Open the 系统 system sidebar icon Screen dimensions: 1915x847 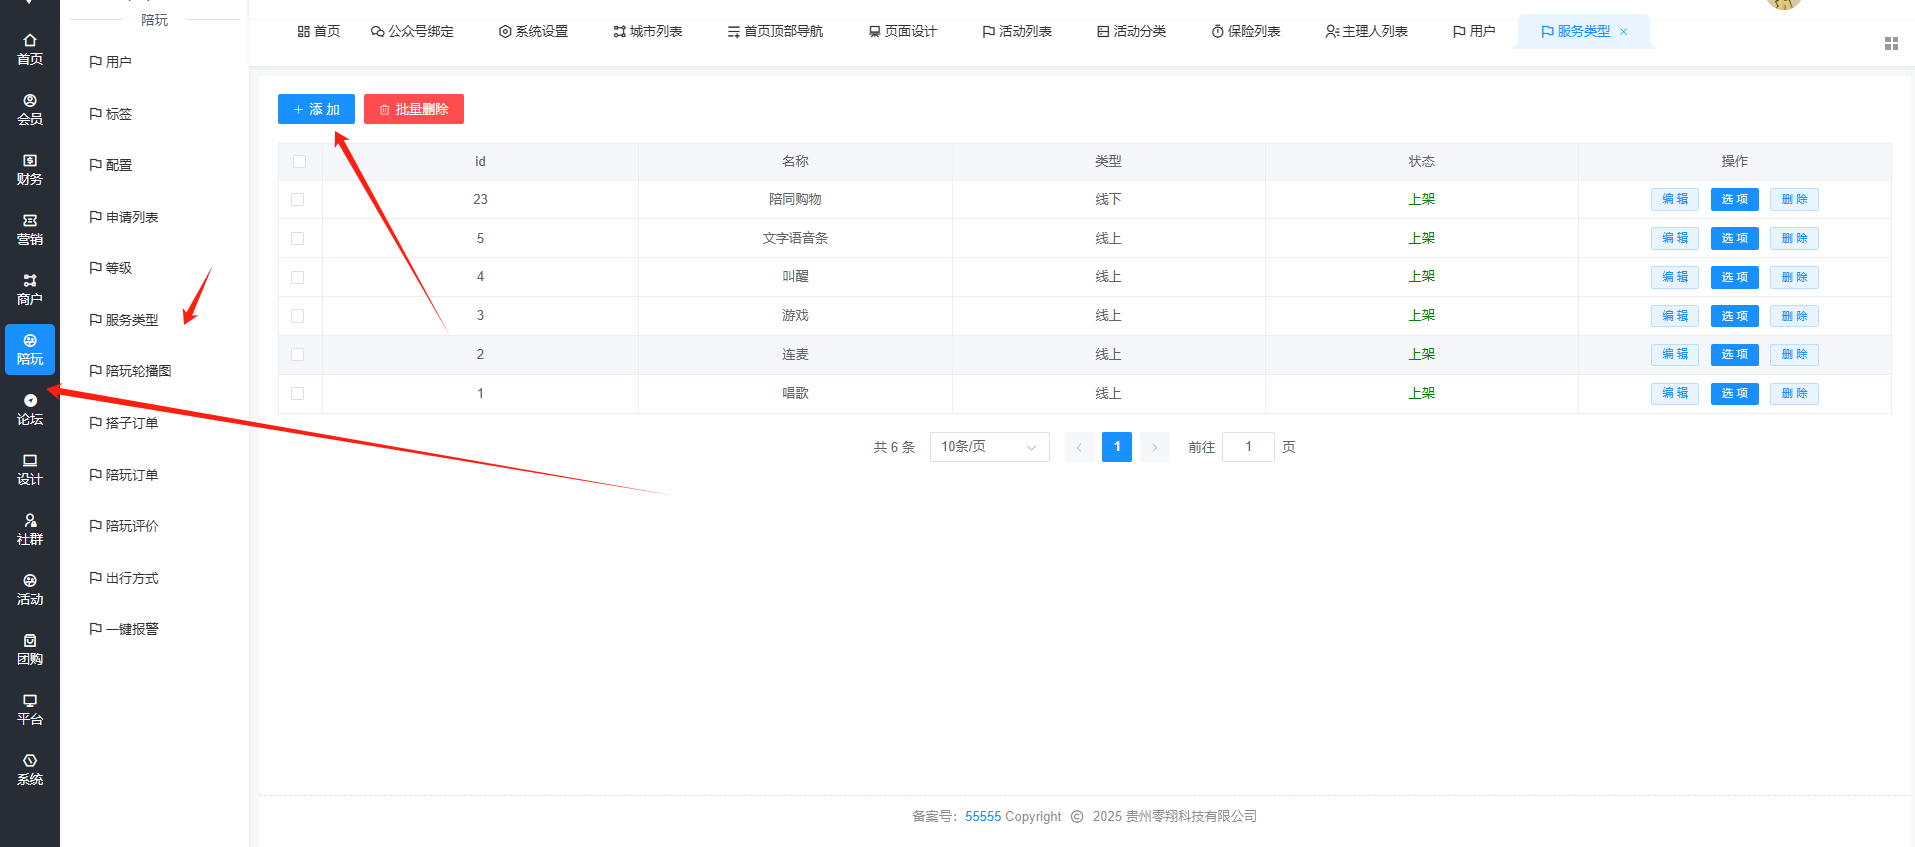30,769
